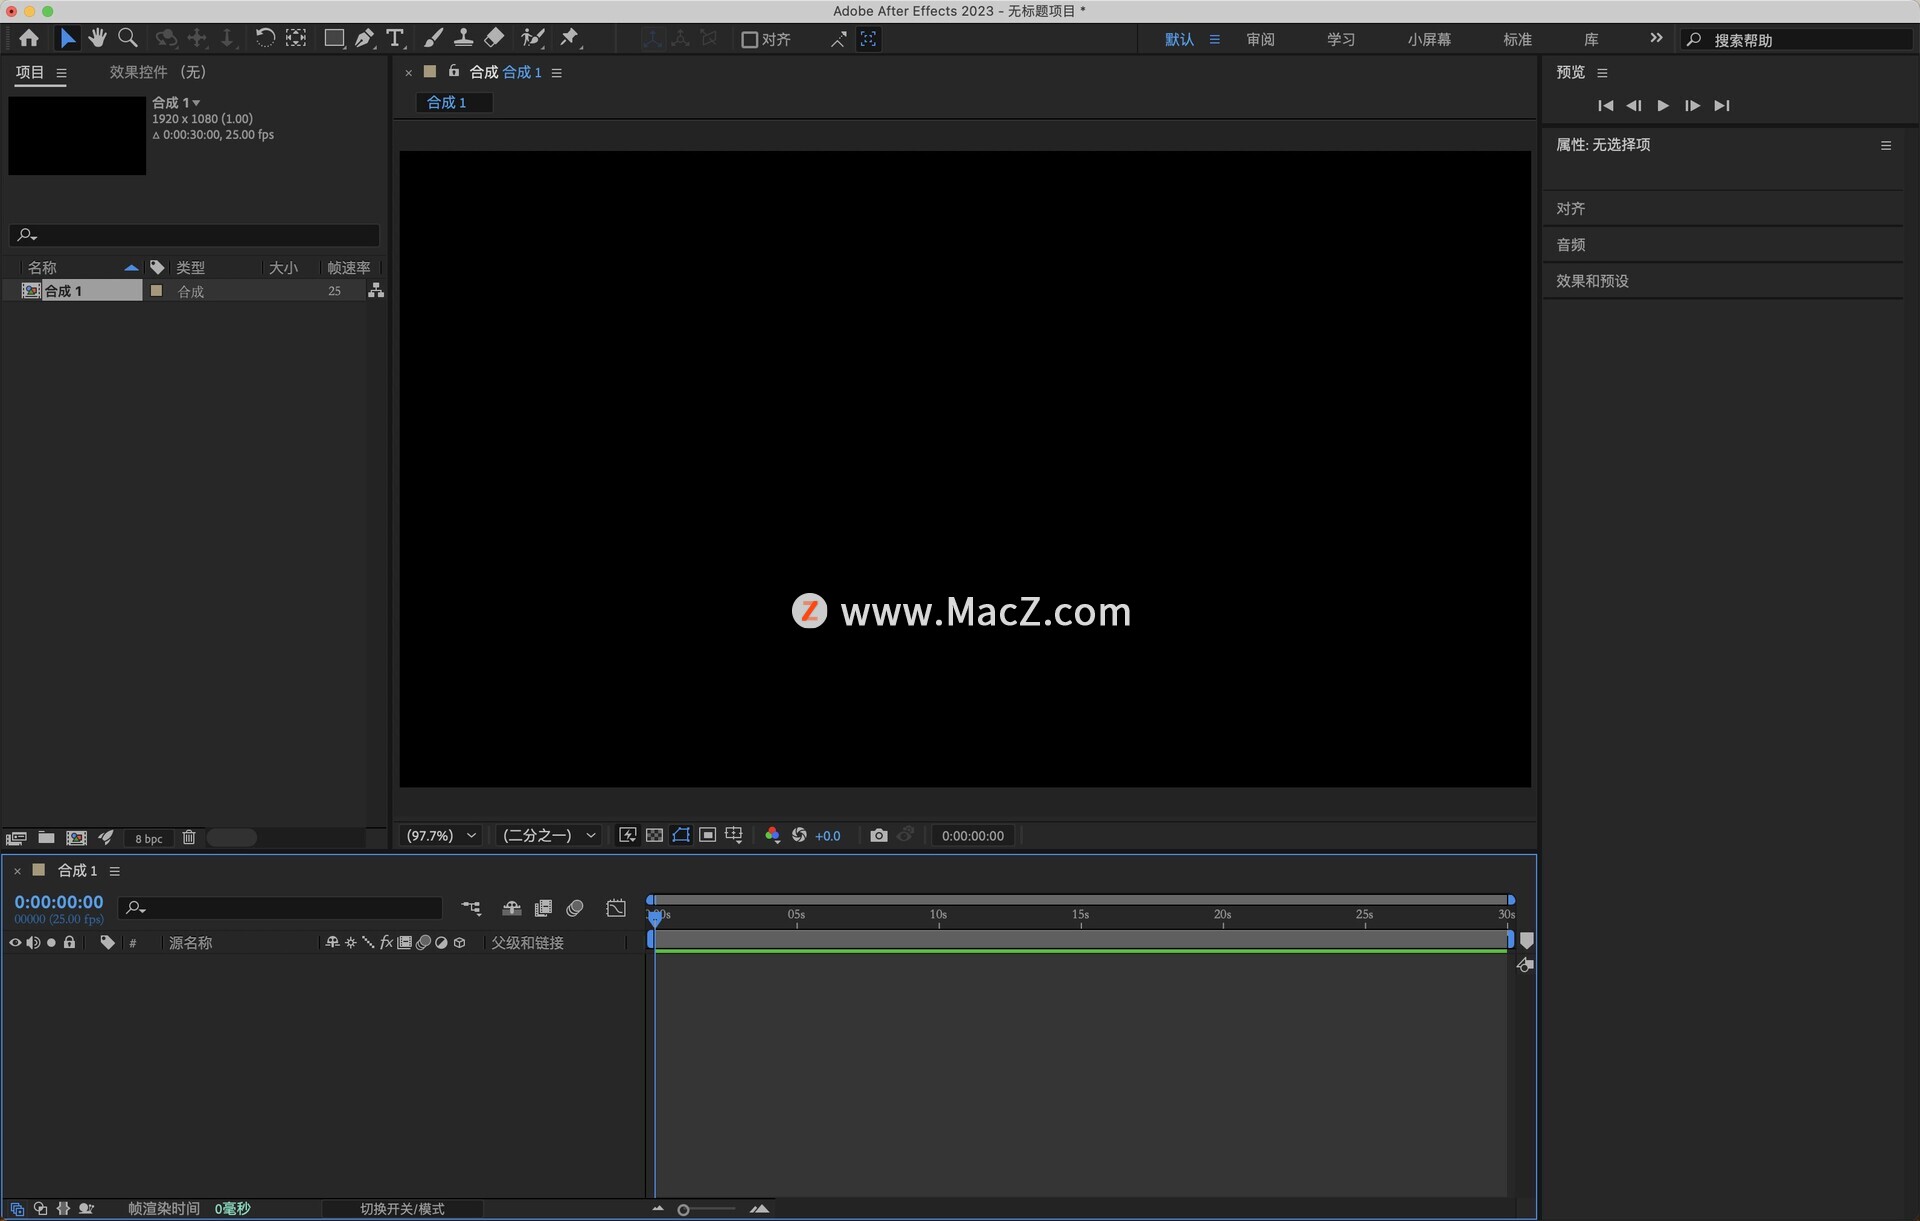Open grid and guide options dropdown
Image resolution: width=1920 pixels, height=1221 pixels.
point(734,835)
